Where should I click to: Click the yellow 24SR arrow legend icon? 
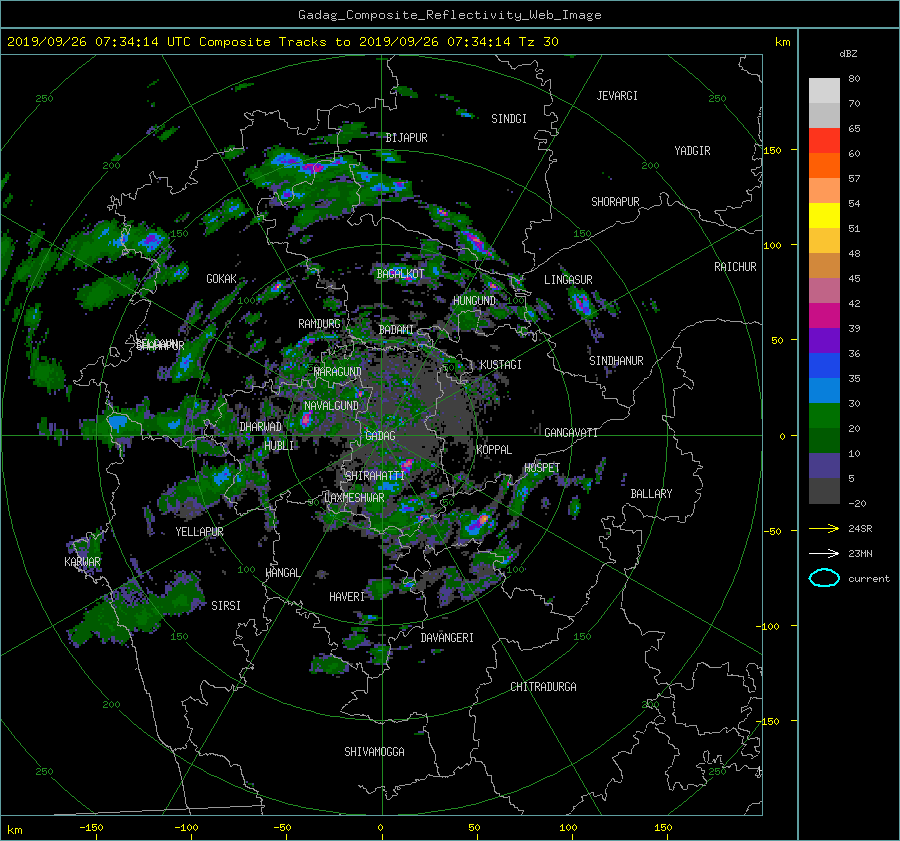coord(824,528)
